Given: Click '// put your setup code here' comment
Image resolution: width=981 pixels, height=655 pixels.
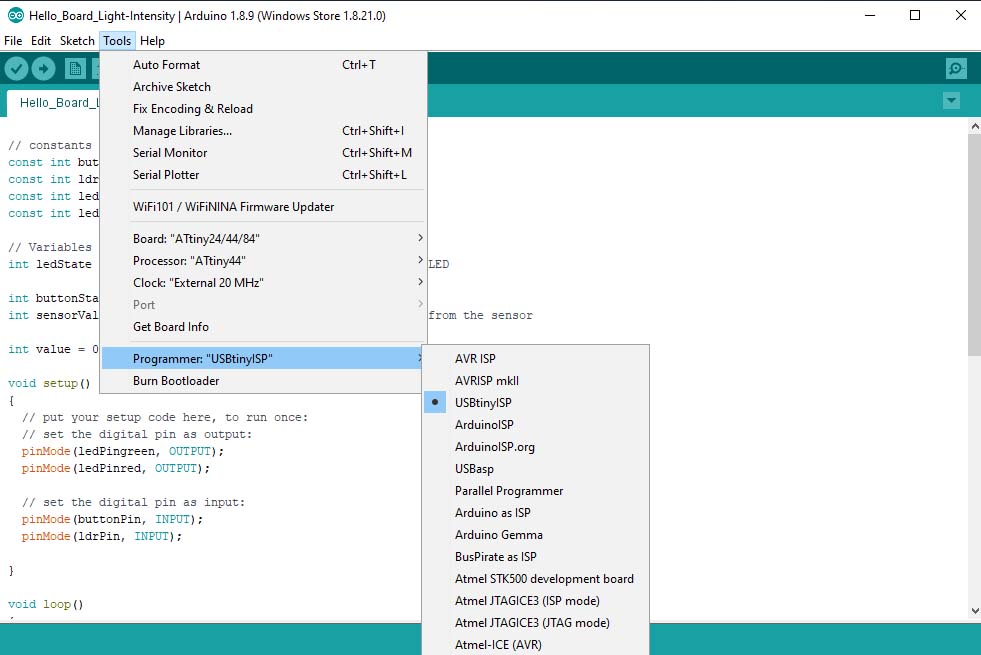Looking at the screenshot, I should 165,417.
